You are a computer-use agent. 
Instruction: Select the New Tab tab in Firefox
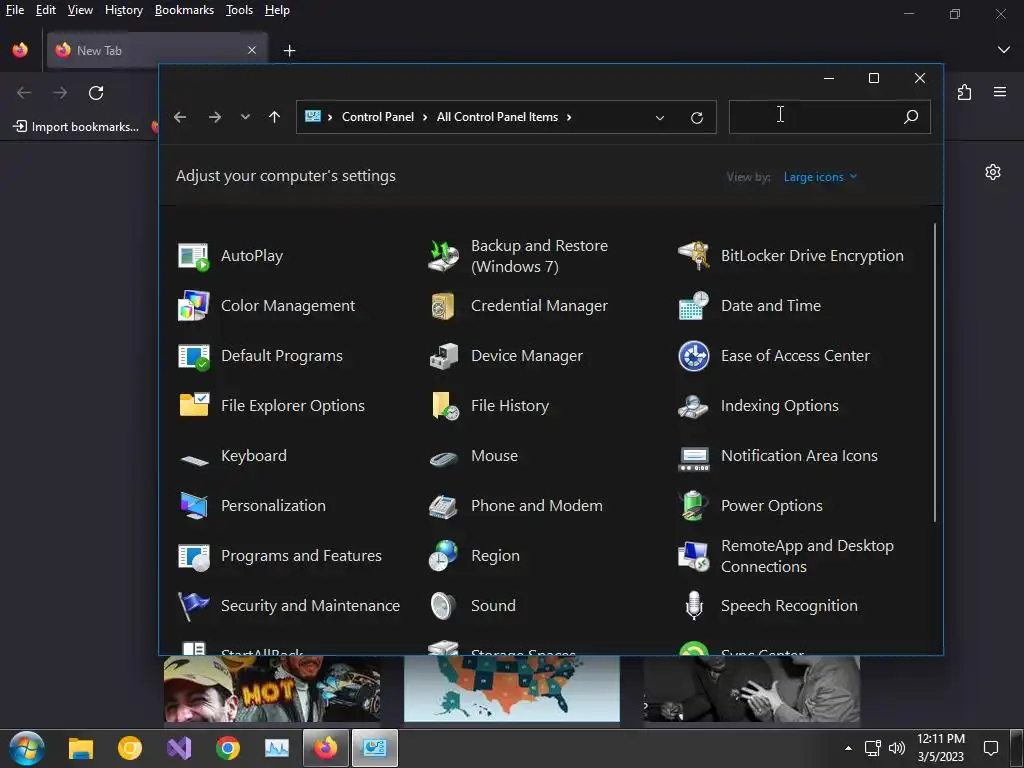click(157, 50)
